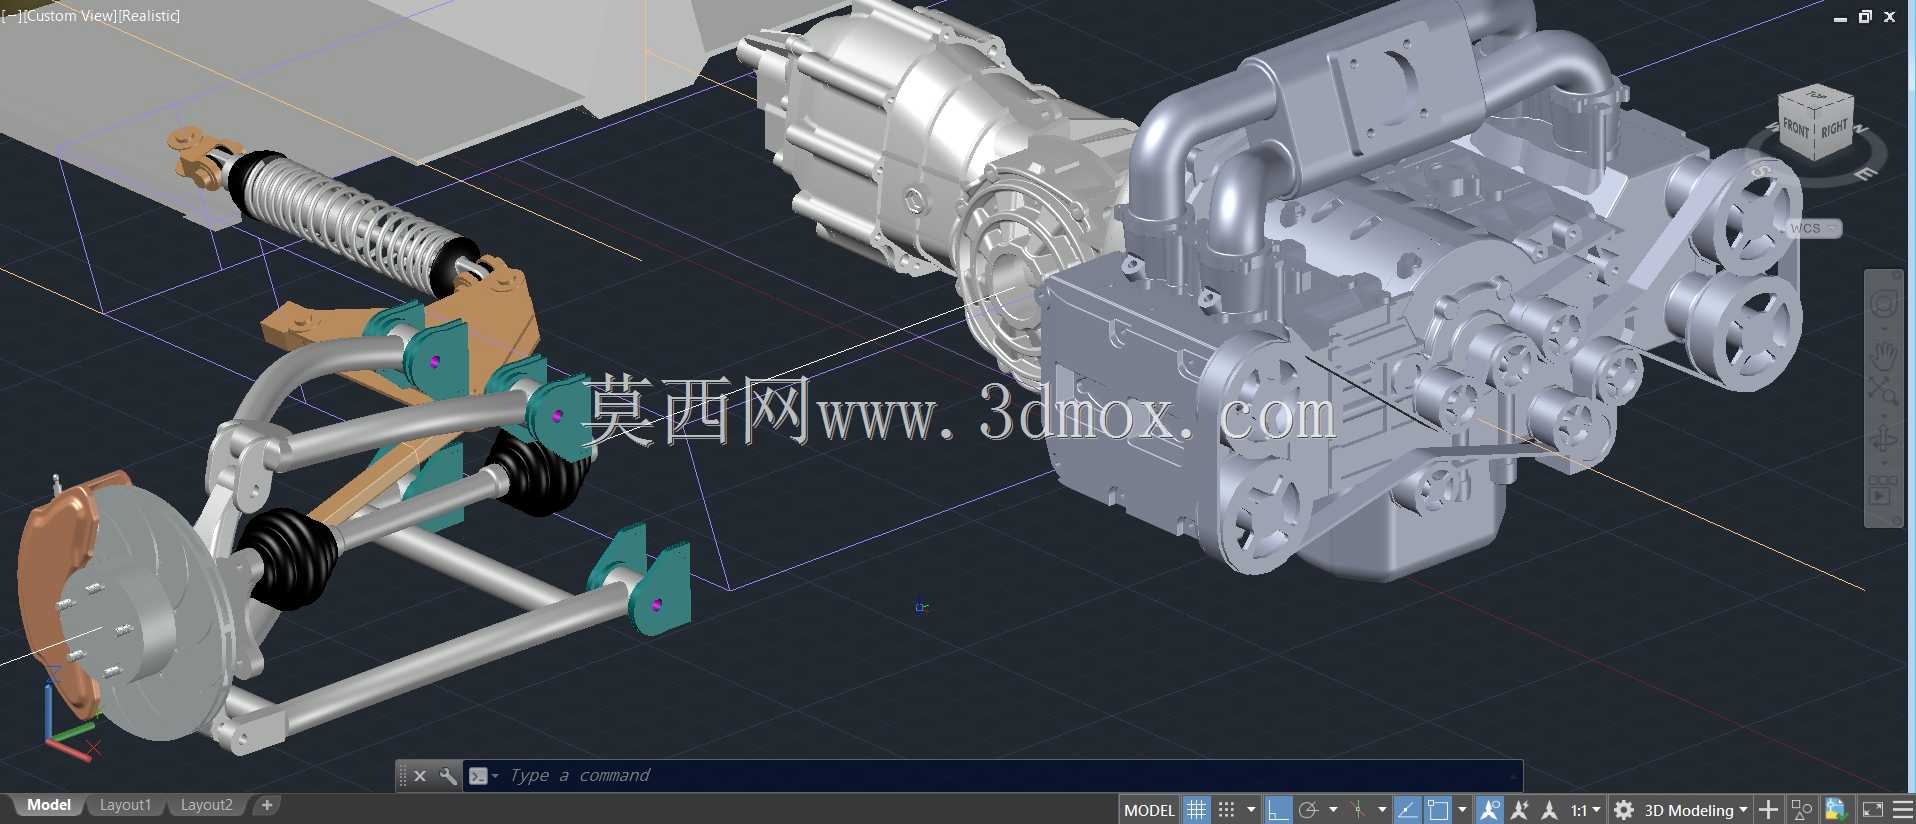Close the drawing window with X
The width and height of the screenshot is (1916, 824).
click(x=1889, y=17)
